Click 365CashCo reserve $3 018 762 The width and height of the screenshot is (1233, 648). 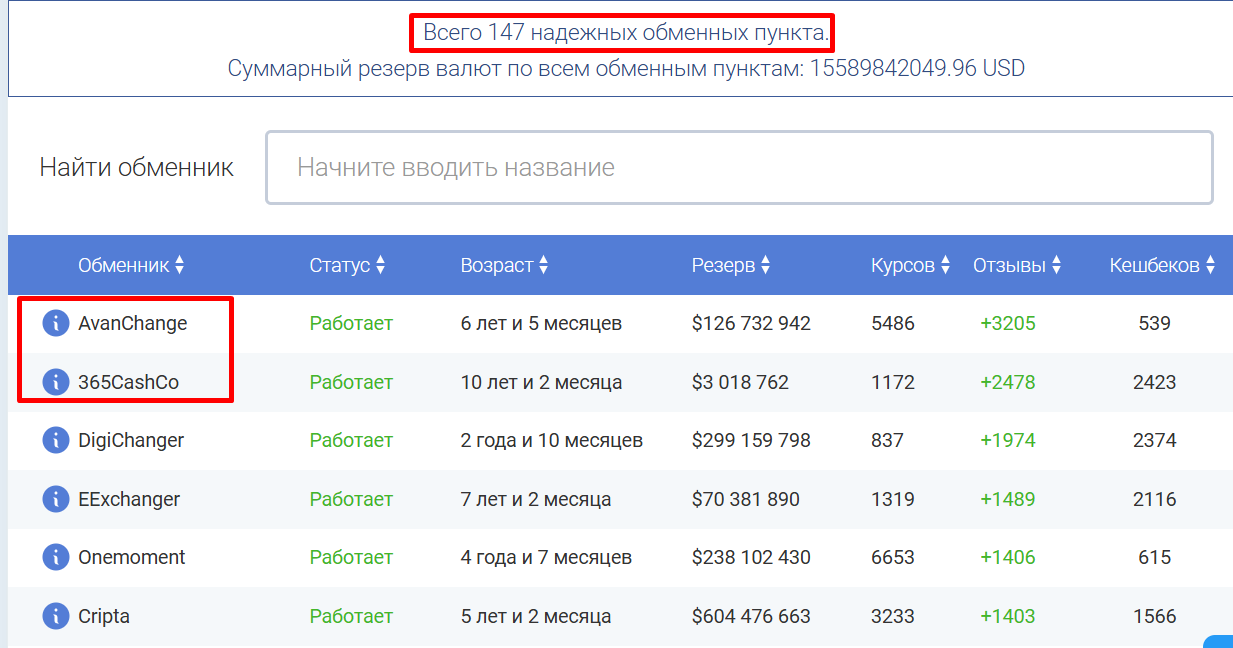[740, 382]
